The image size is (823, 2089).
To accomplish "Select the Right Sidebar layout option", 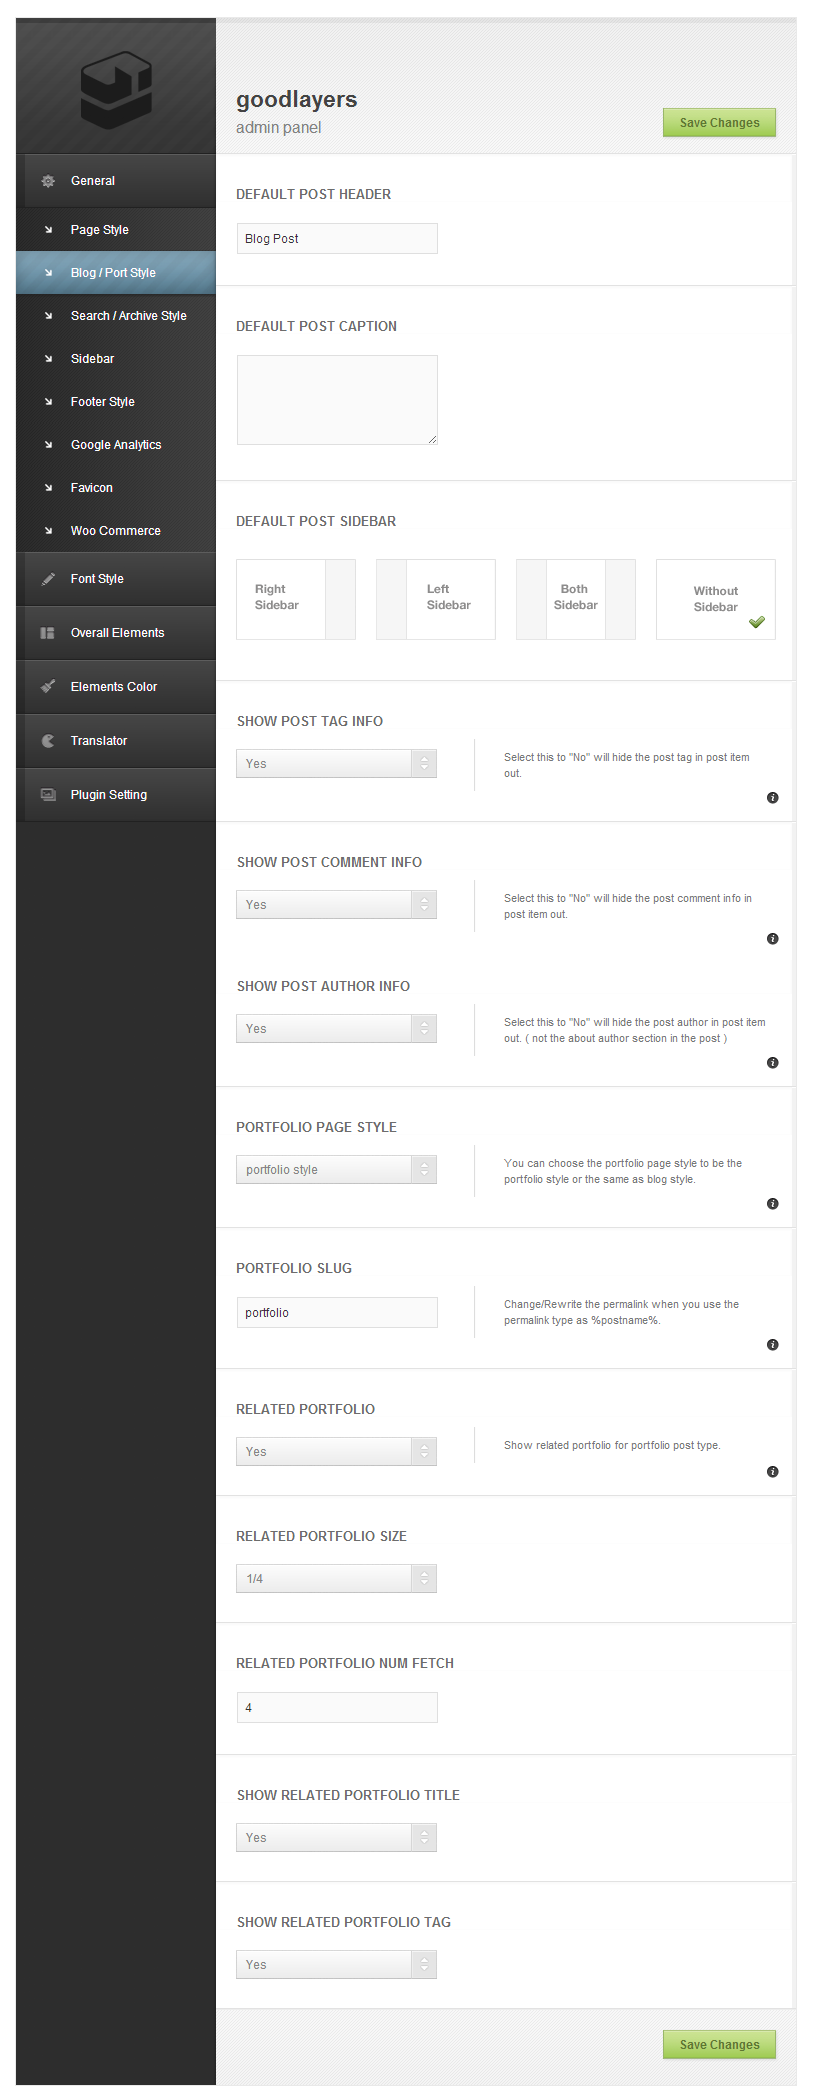I will click(296, 599).
